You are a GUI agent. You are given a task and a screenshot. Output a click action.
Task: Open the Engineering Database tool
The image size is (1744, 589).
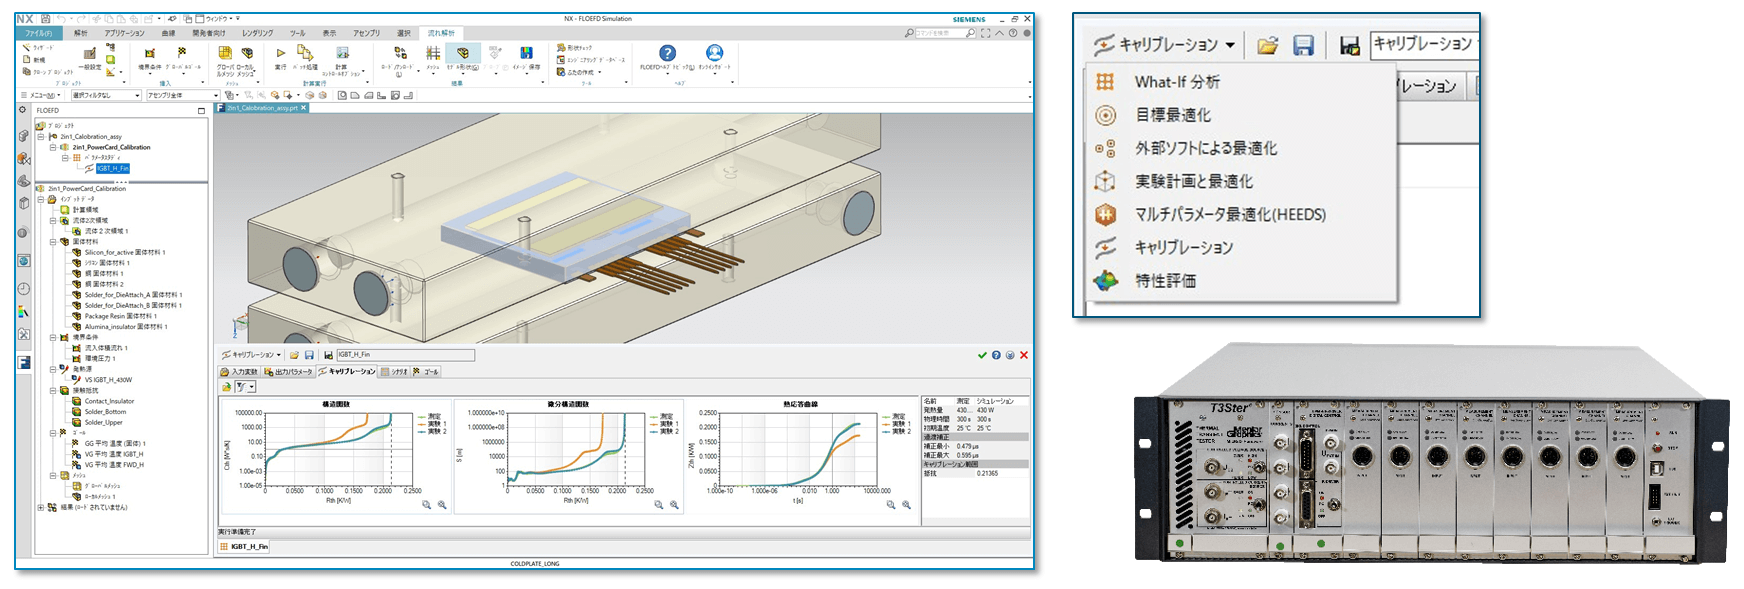(591, 60)
